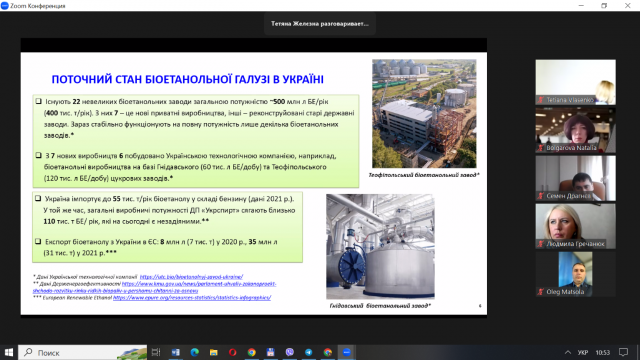
Task: Select Tetiana Vlasenko's video thumbnail
Action: click(x=576, y=82)
